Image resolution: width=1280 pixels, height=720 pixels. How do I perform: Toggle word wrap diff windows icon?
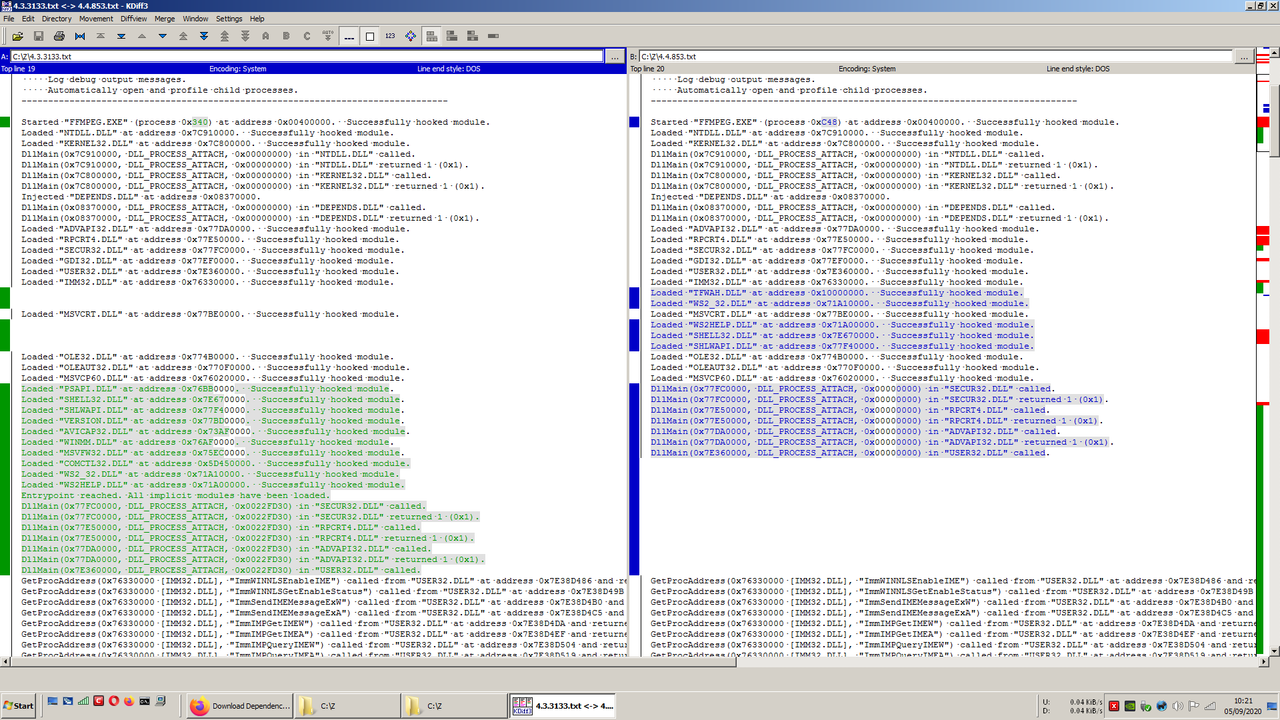click(411, 36)
